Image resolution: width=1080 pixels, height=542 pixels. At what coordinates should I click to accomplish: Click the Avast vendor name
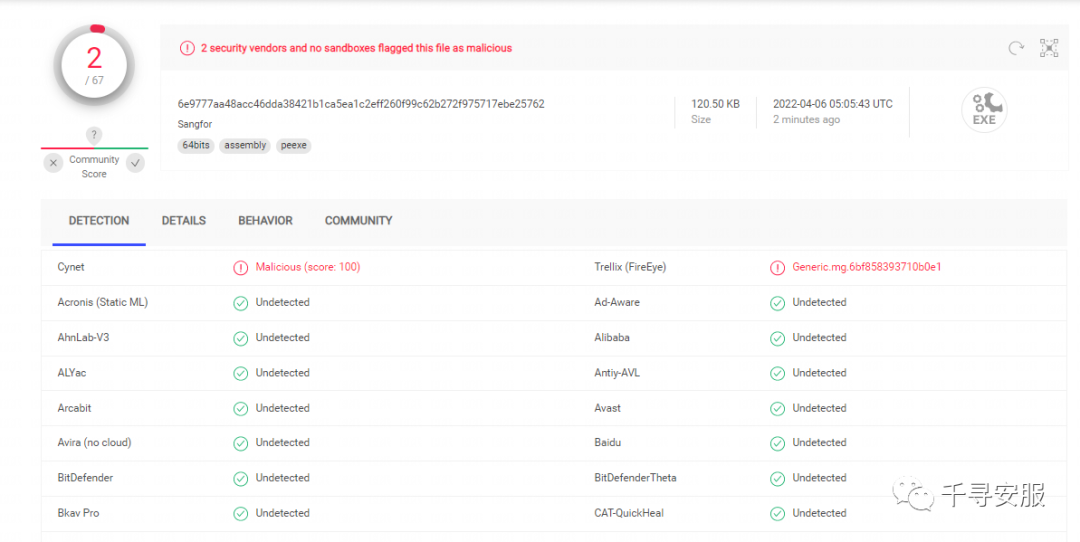[608, 408]
